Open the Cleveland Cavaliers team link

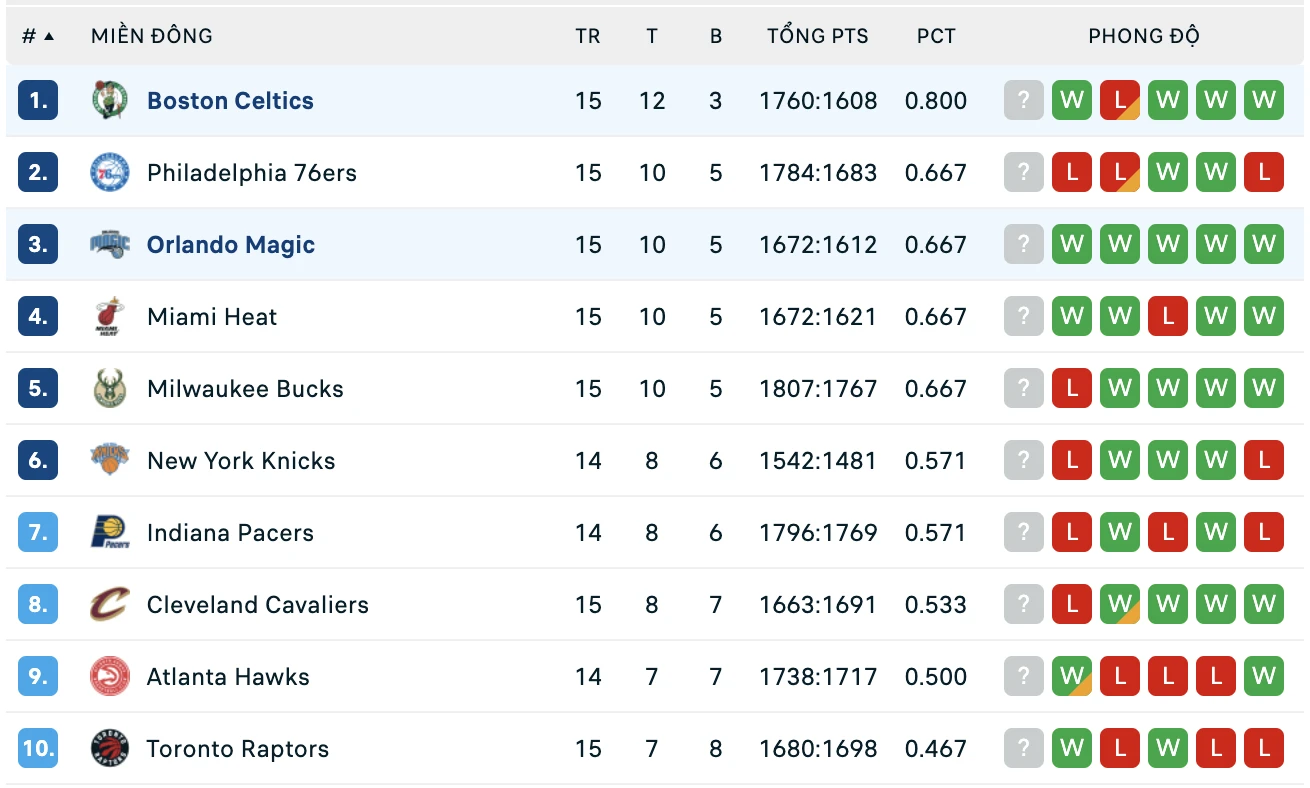pos(258,605)
